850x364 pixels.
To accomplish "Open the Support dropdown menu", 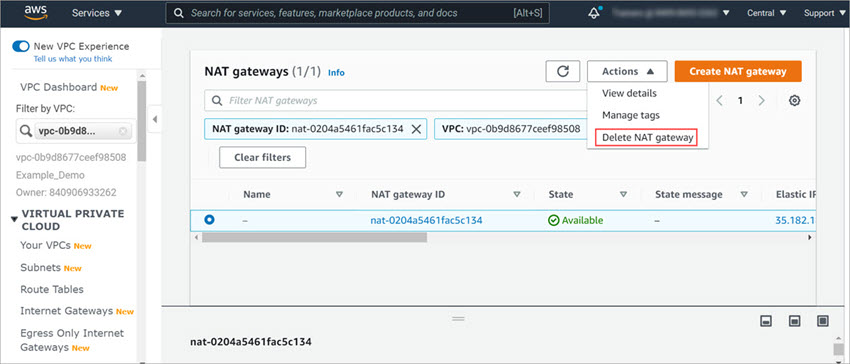I will [x=824, y=13].
